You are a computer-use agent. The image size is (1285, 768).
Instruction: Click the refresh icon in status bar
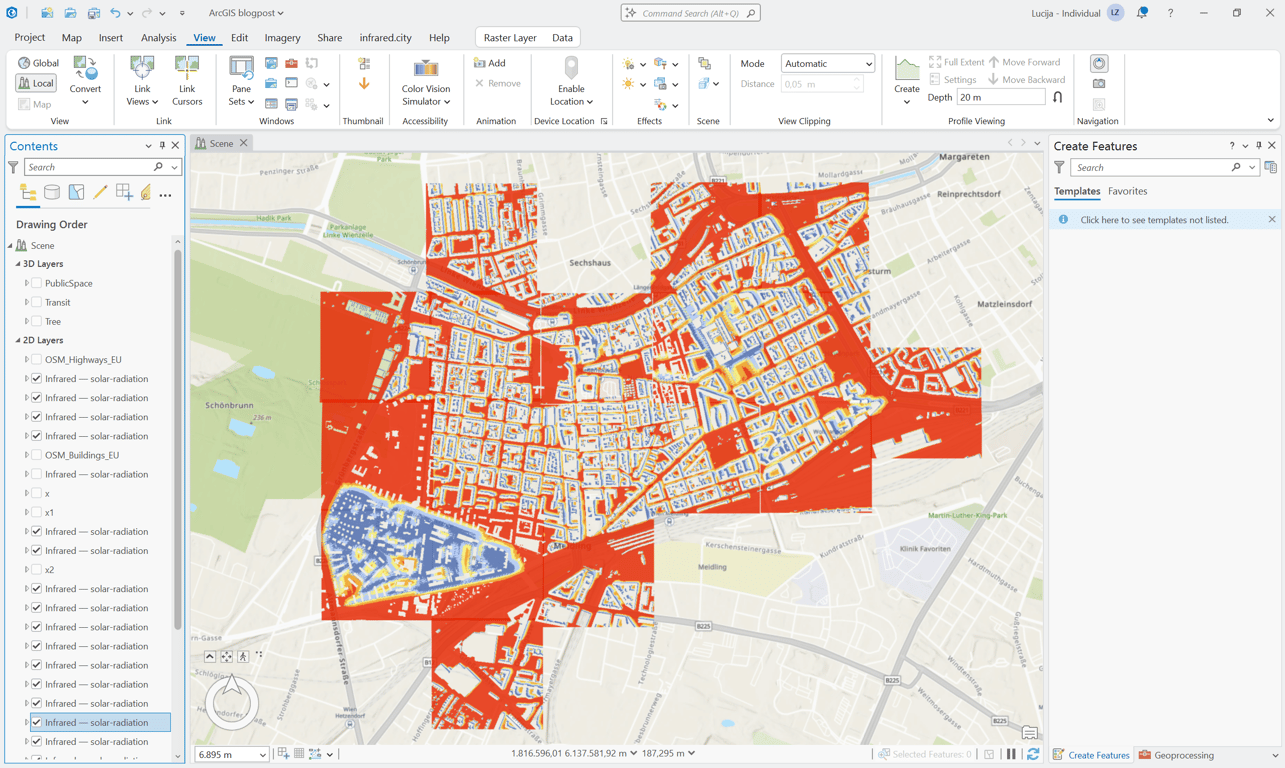point(1033,754)
